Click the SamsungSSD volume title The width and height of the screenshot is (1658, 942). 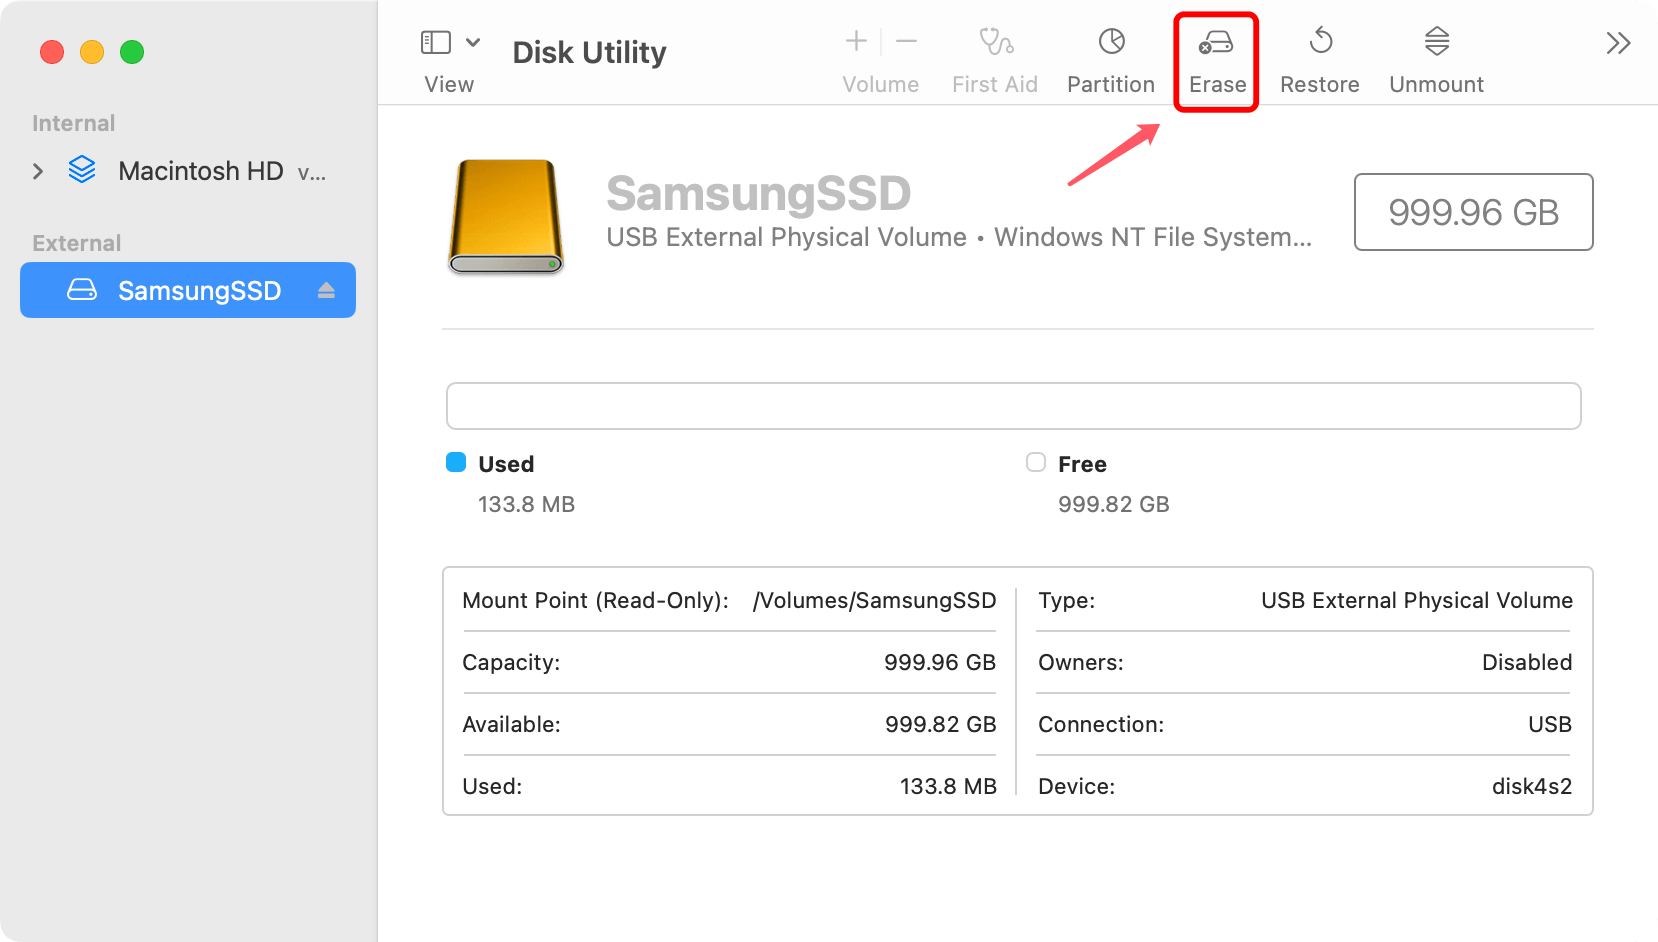[x=758, y=193]
